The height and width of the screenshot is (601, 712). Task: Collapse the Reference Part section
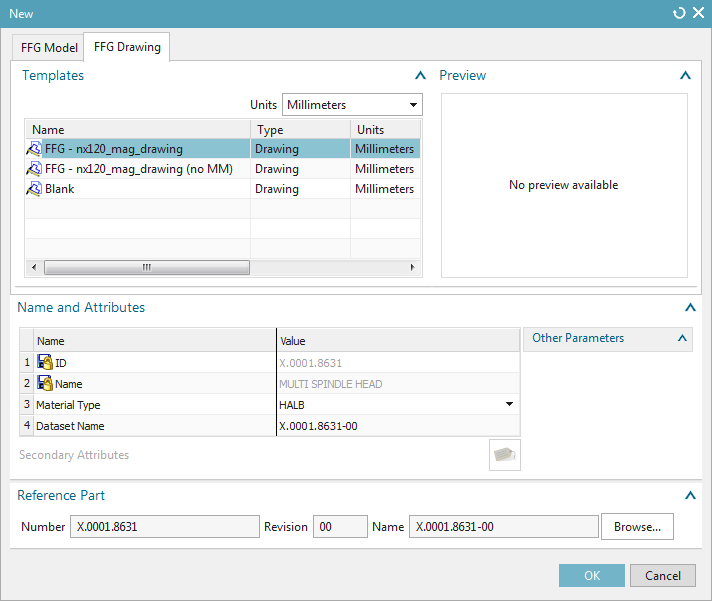click(x=689, y=495)
